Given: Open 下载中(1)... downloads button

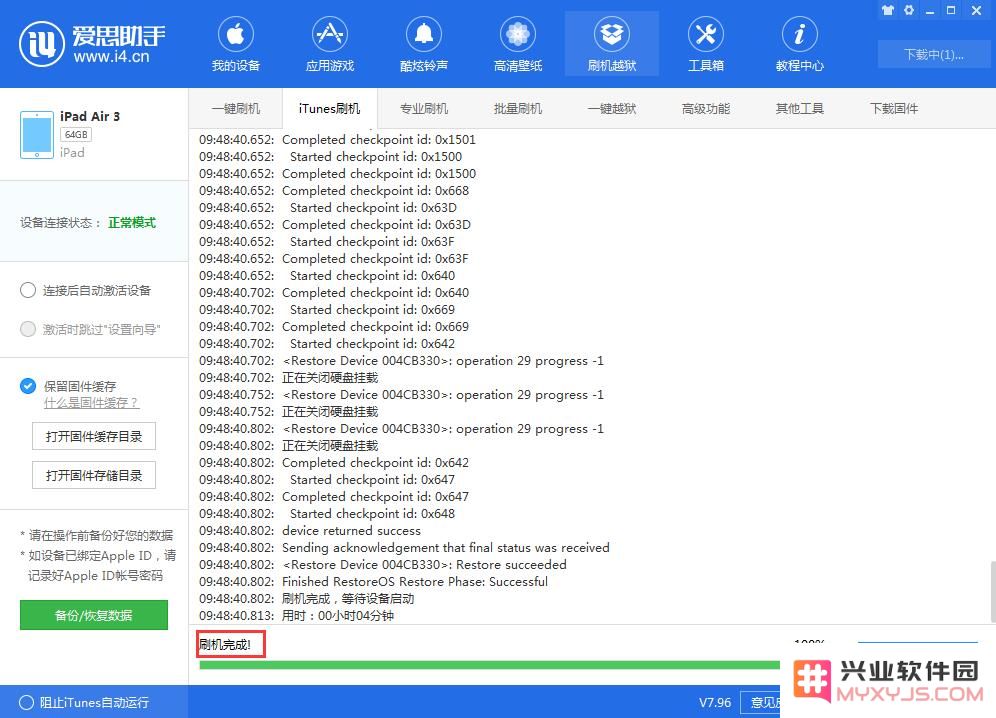Looking at the screenshot, I should [934, 55].
